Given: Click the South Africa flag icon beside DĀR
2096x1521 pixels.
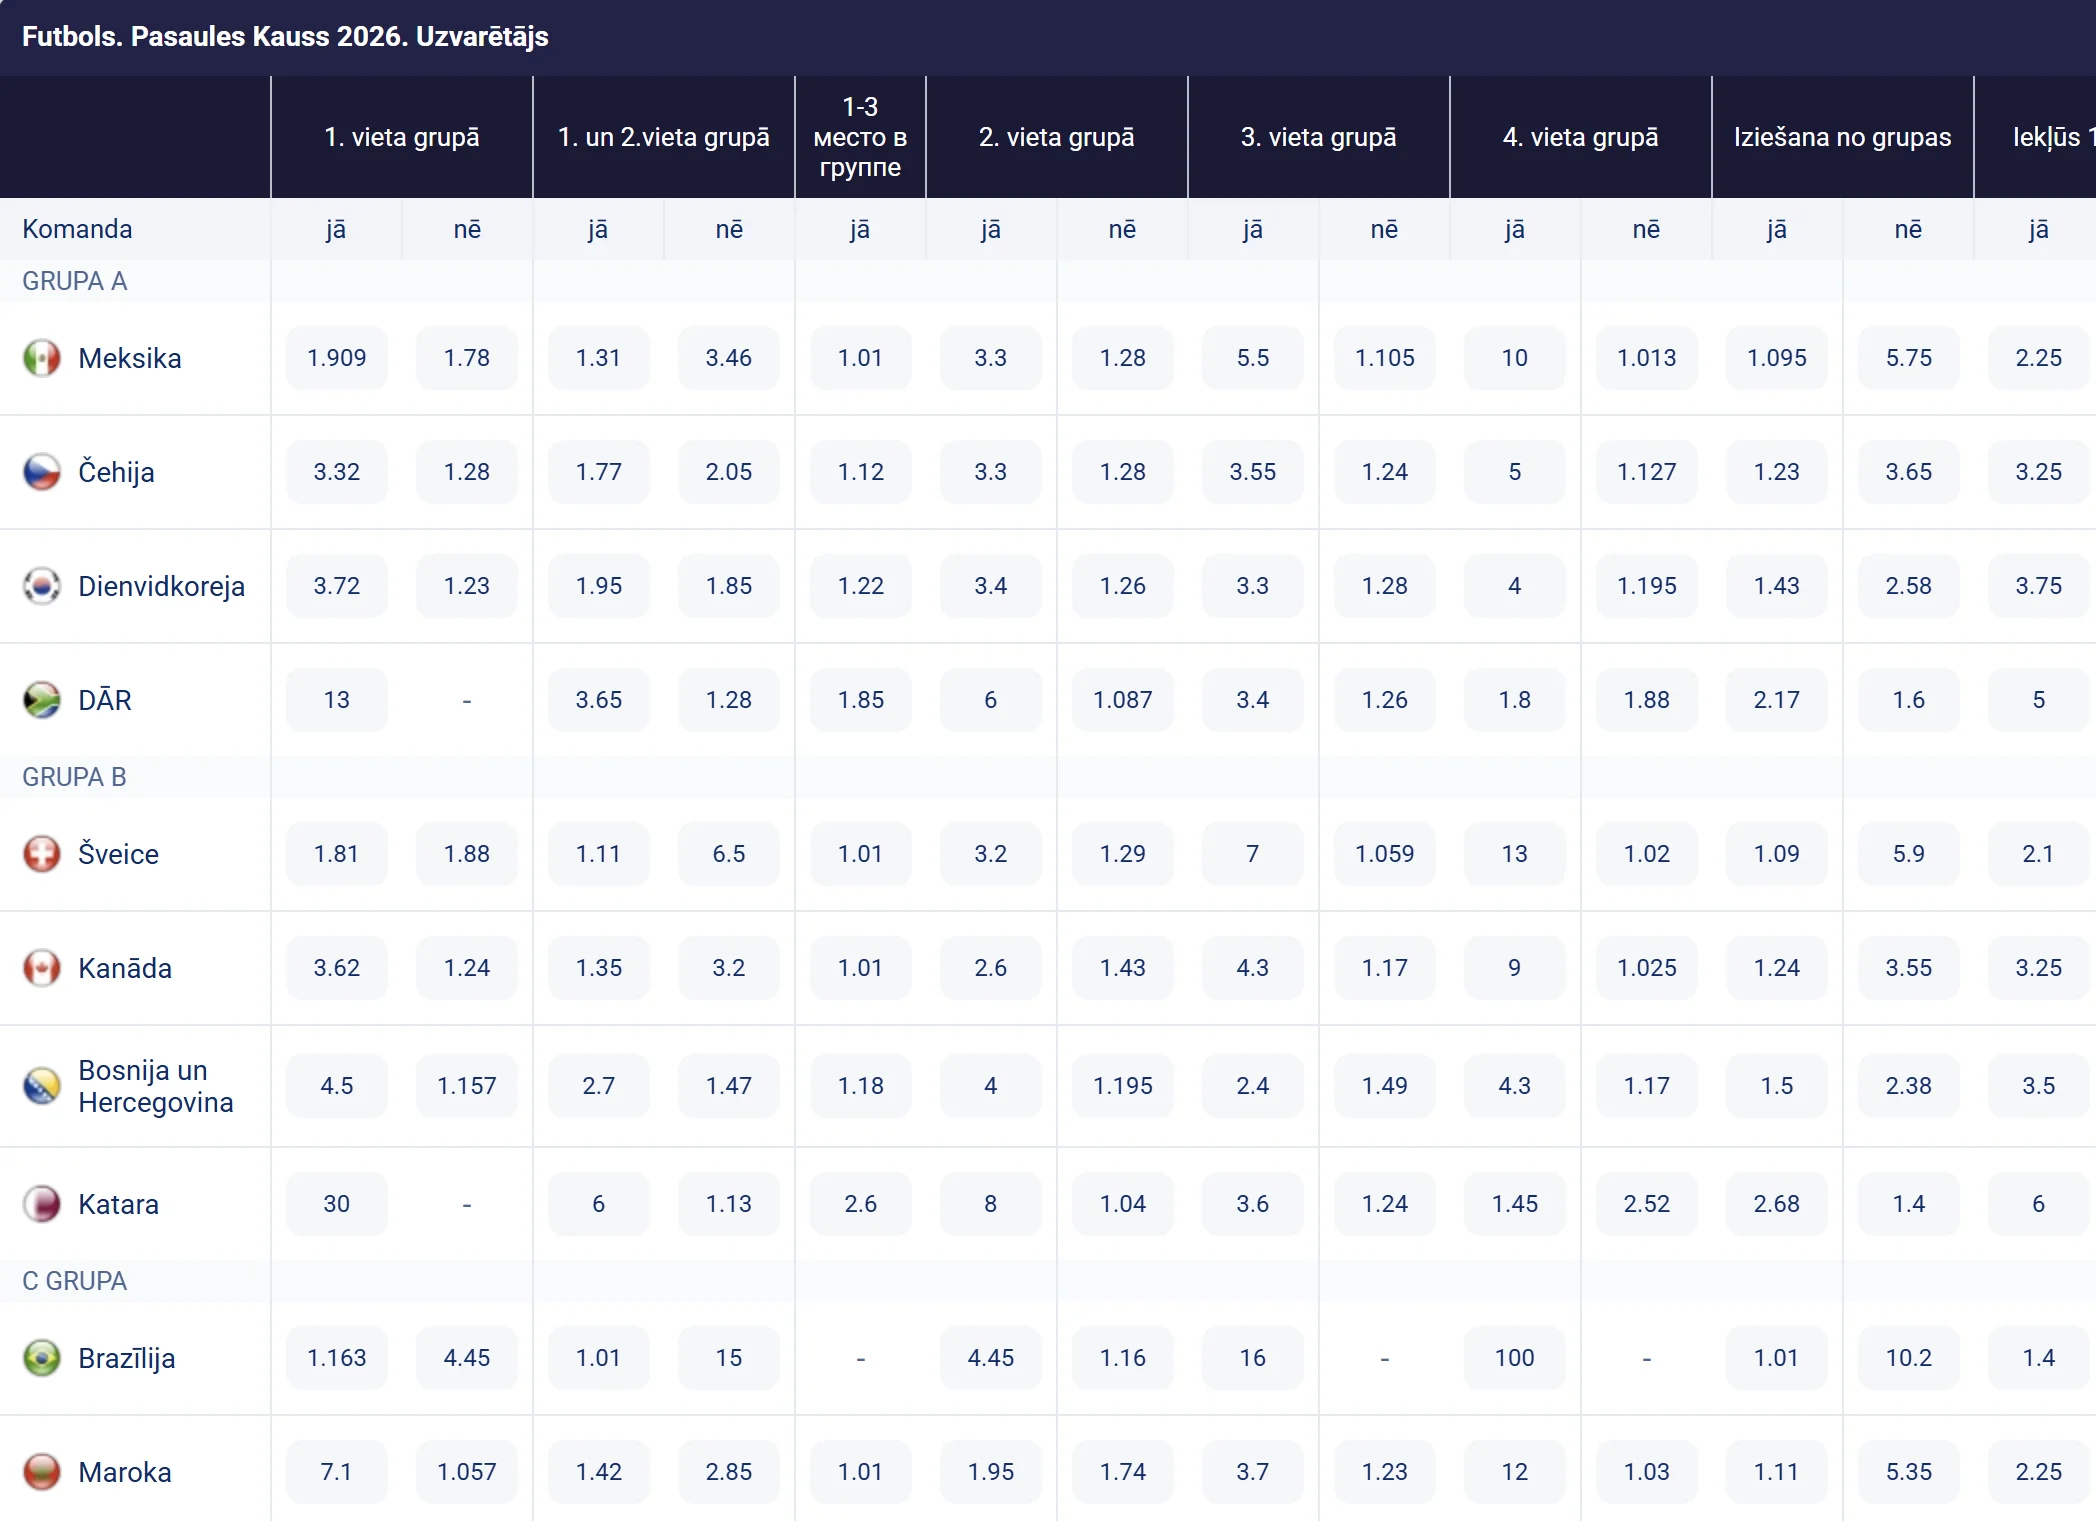Looking at the screenshot, I should [x=42, y=700].
